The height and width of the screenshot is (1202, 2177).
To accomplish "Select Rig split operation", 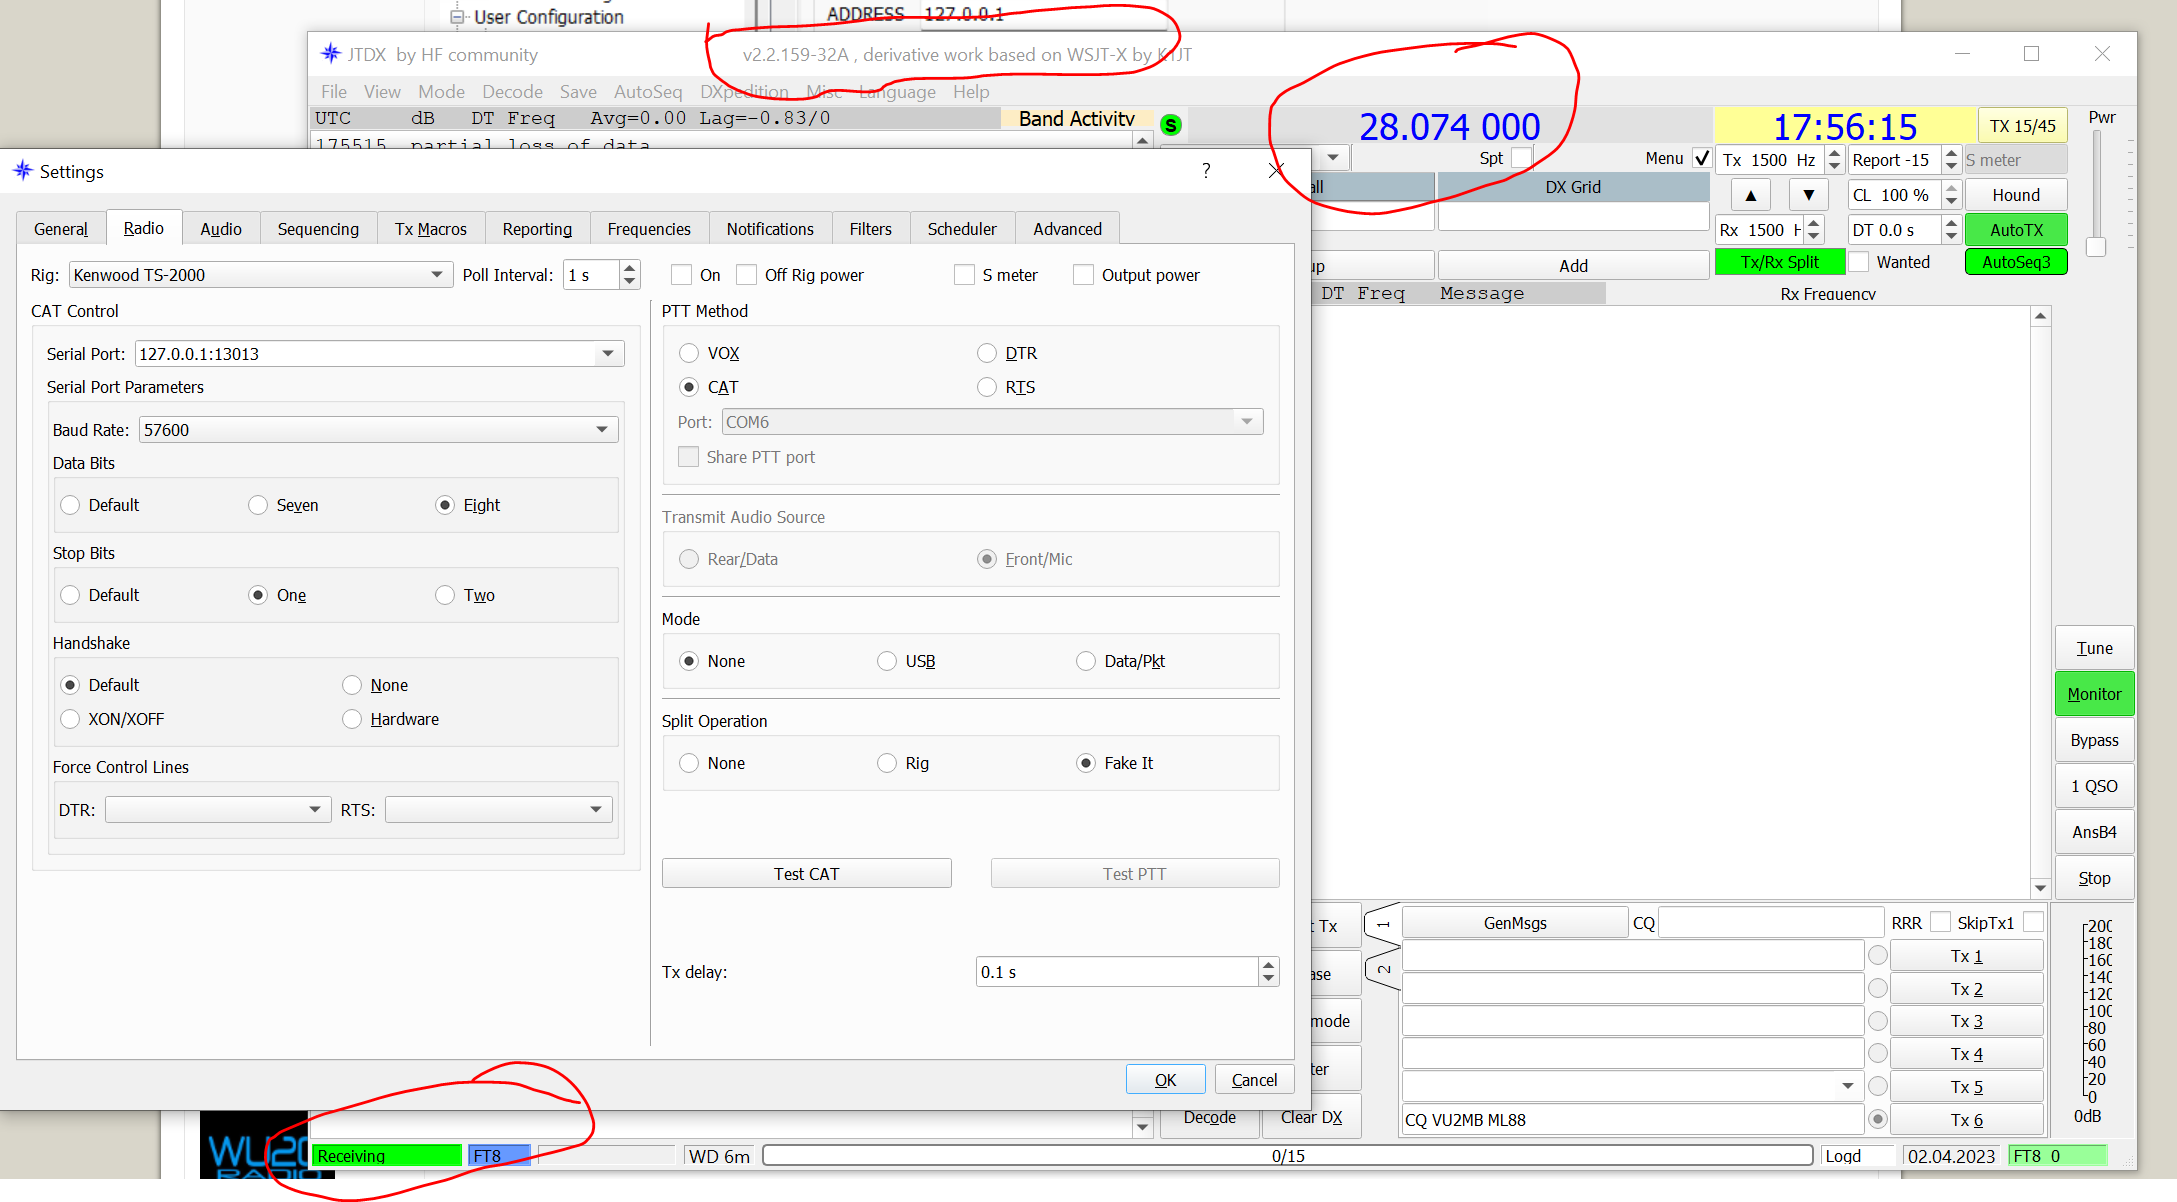I will click(x=887, y=763).
